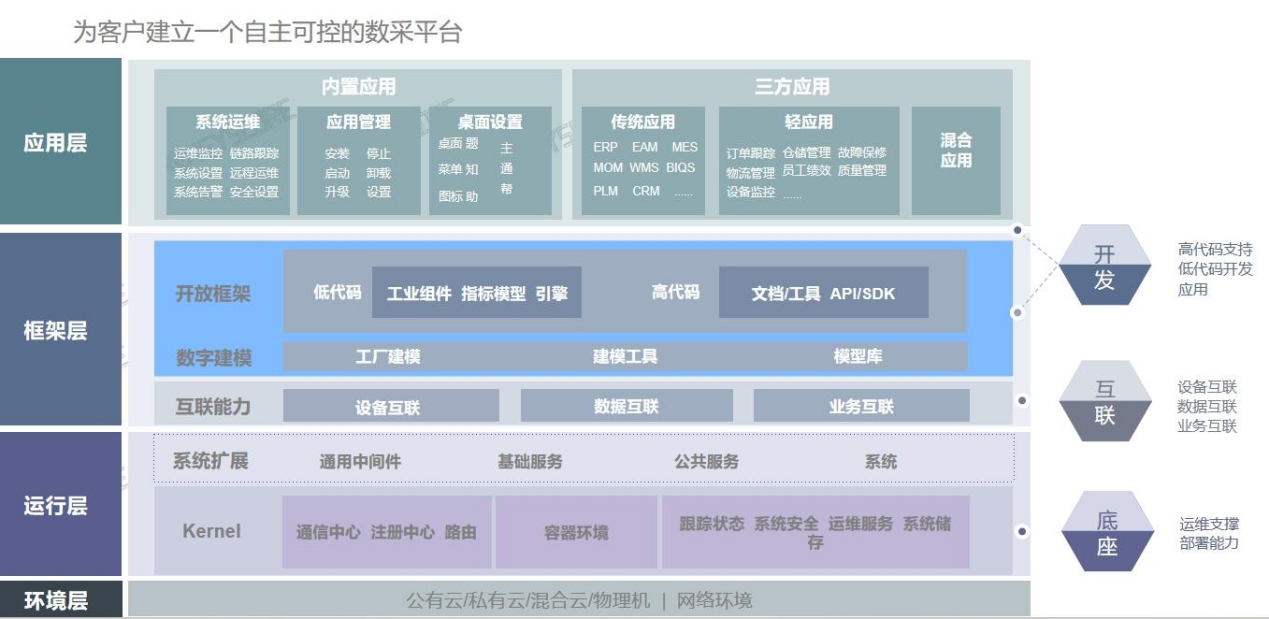Screen dimensions: 1269x619
Task: Select the 混合应用 box
Action: tap(956, 160)
